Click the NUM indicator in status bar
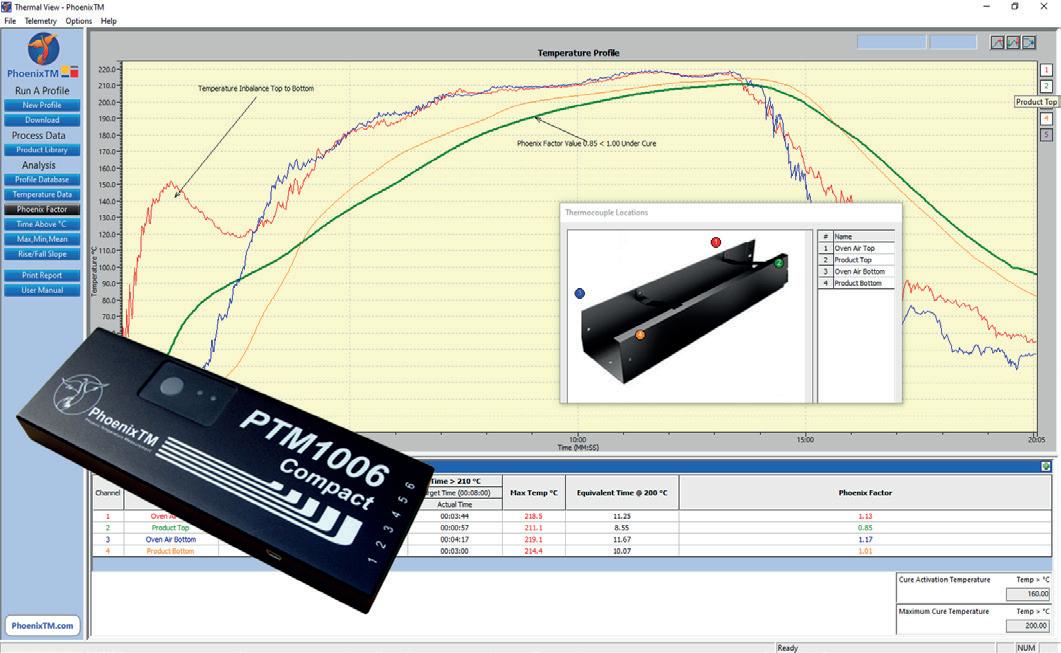Screen dimensions: 1061x653 coord(1026,648)
